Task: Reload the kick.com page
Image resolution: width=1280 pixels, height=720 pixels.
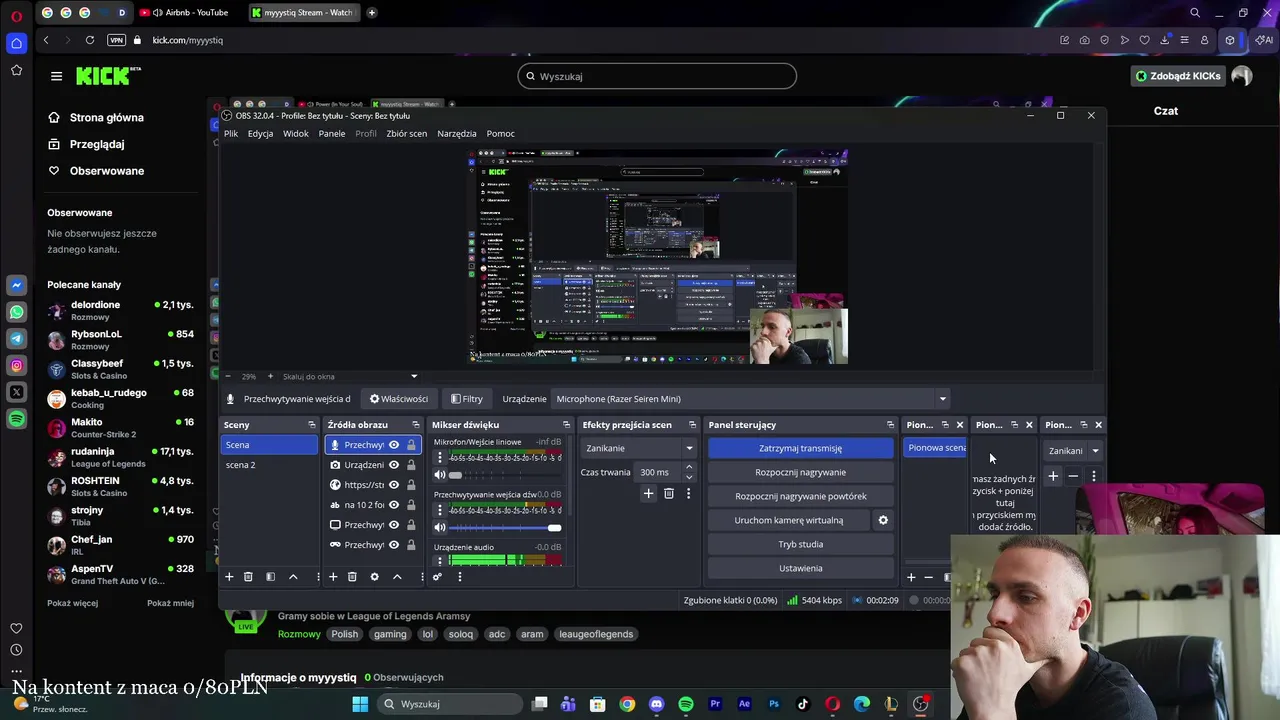Action: (x=90, y=40)
